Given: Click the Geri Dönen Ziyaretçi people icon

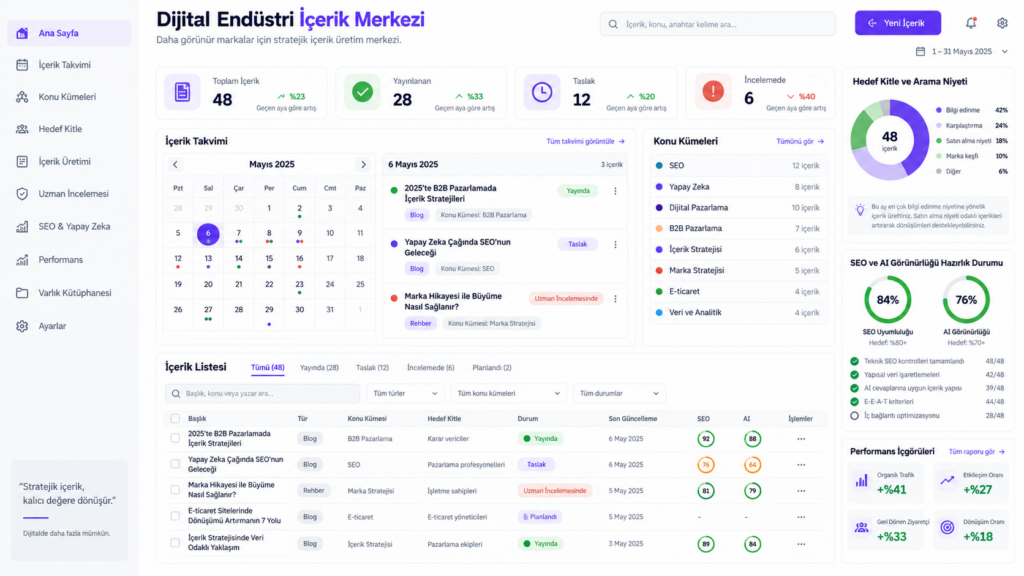Looking at the screenshot, I should (x=862, y=527).
